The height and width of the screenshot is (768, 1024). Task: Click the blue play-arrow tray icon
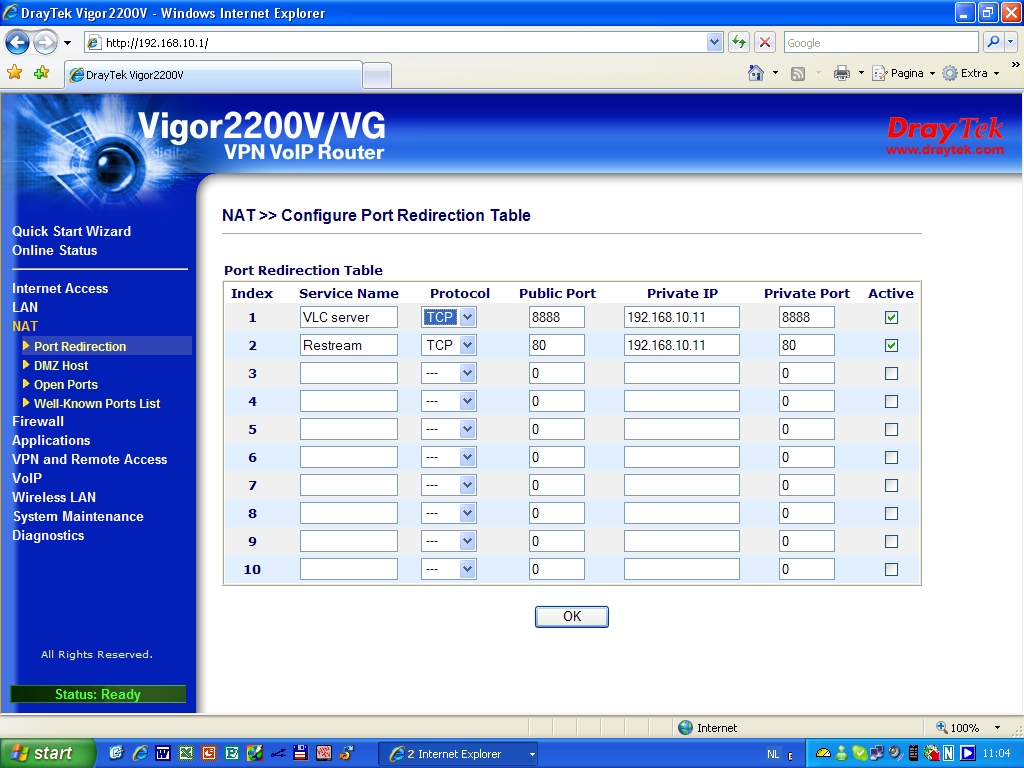pos(967,754)
